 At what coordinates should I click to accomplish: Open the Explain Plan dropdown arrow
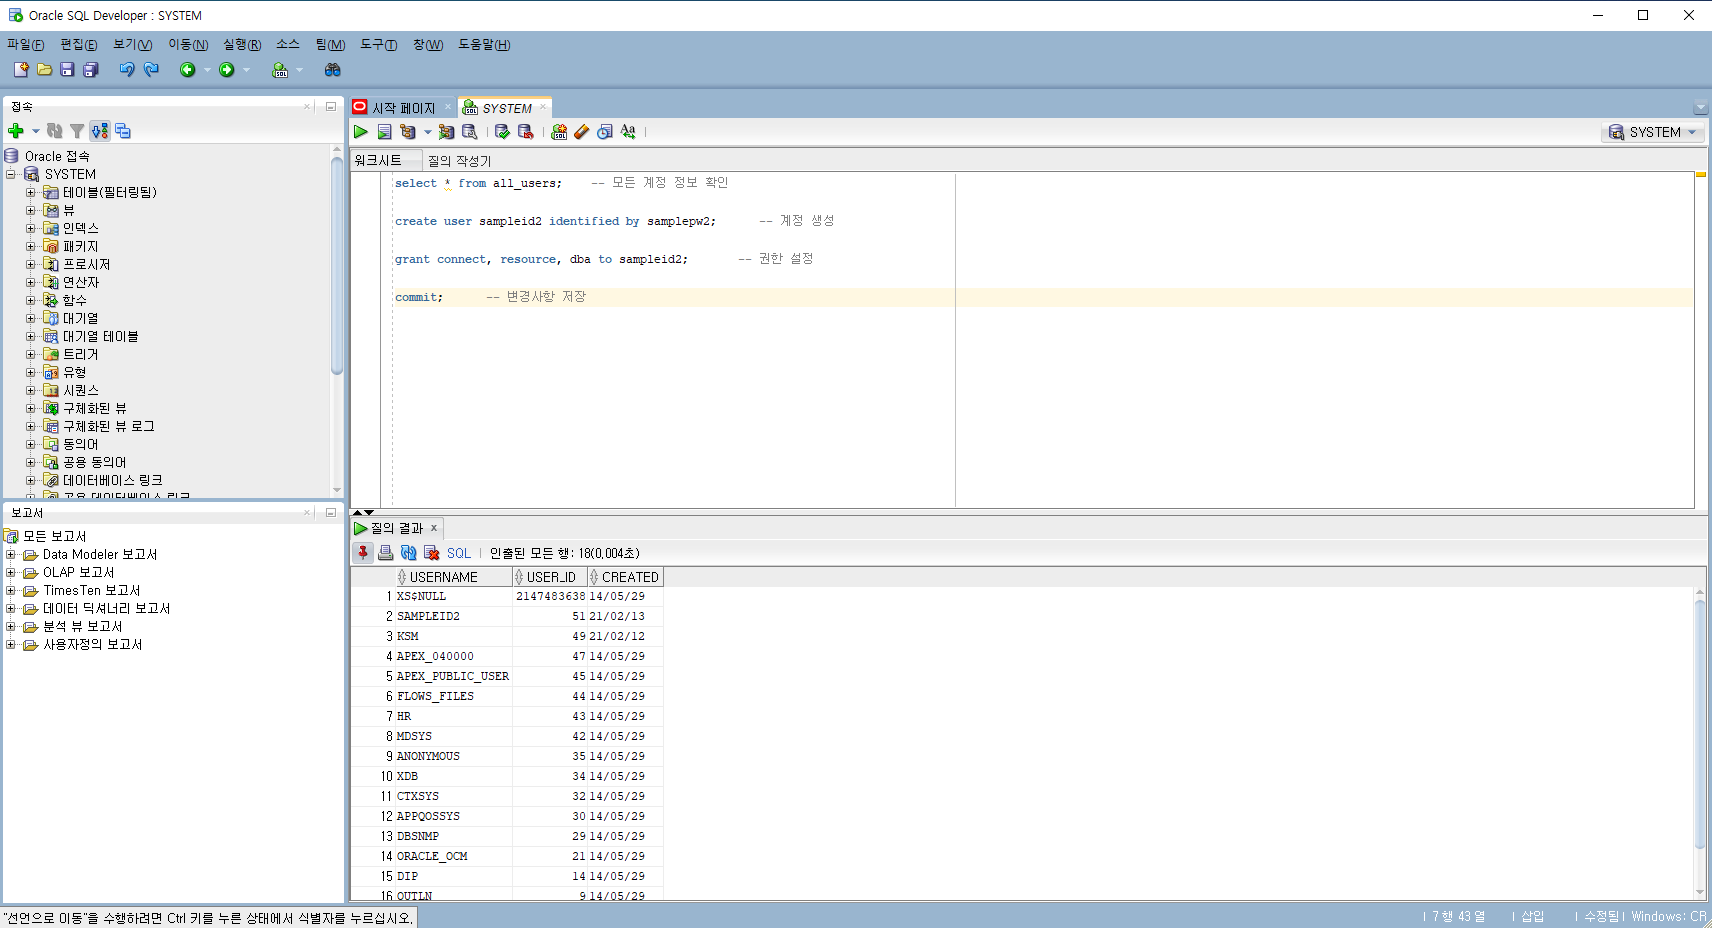[x=427, y=132]
